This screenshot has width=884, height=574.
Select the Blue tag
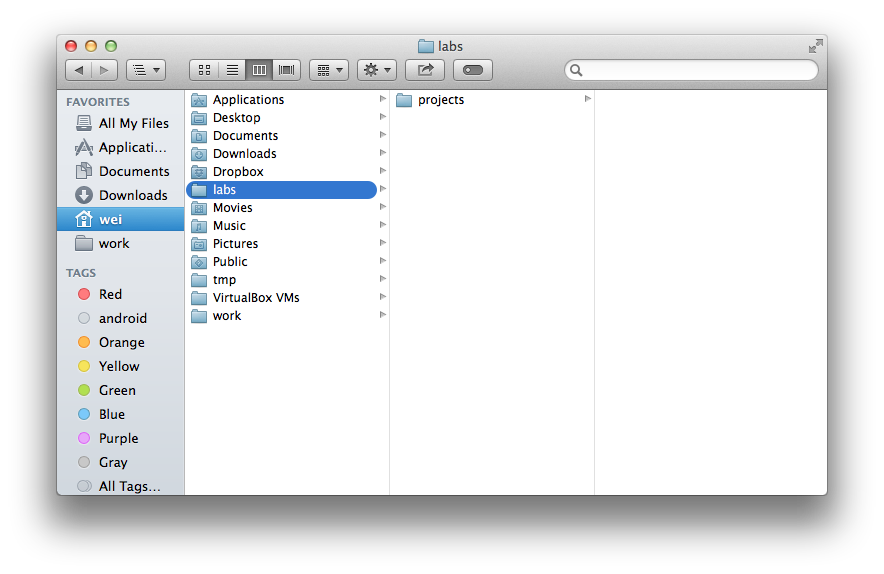pyautogui.click(x=122, y=414)
